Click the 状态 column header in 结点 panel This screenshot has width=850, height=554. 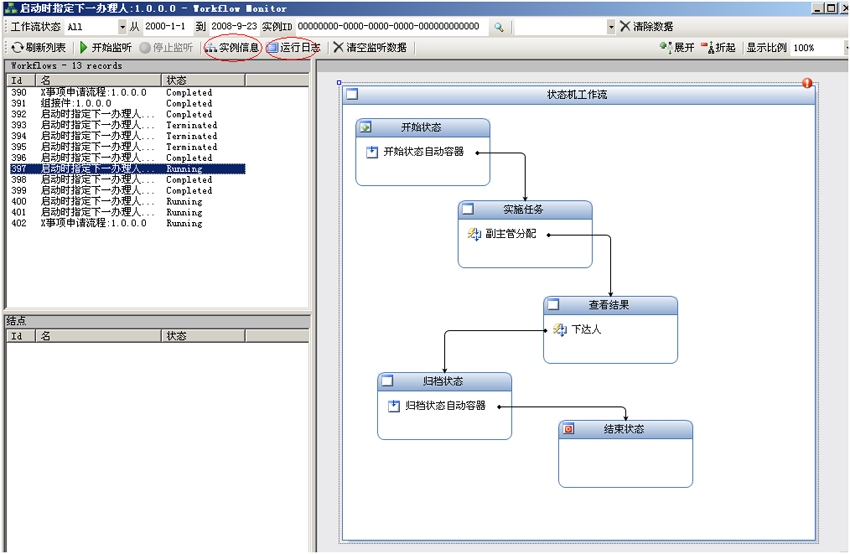click(204, 336)
